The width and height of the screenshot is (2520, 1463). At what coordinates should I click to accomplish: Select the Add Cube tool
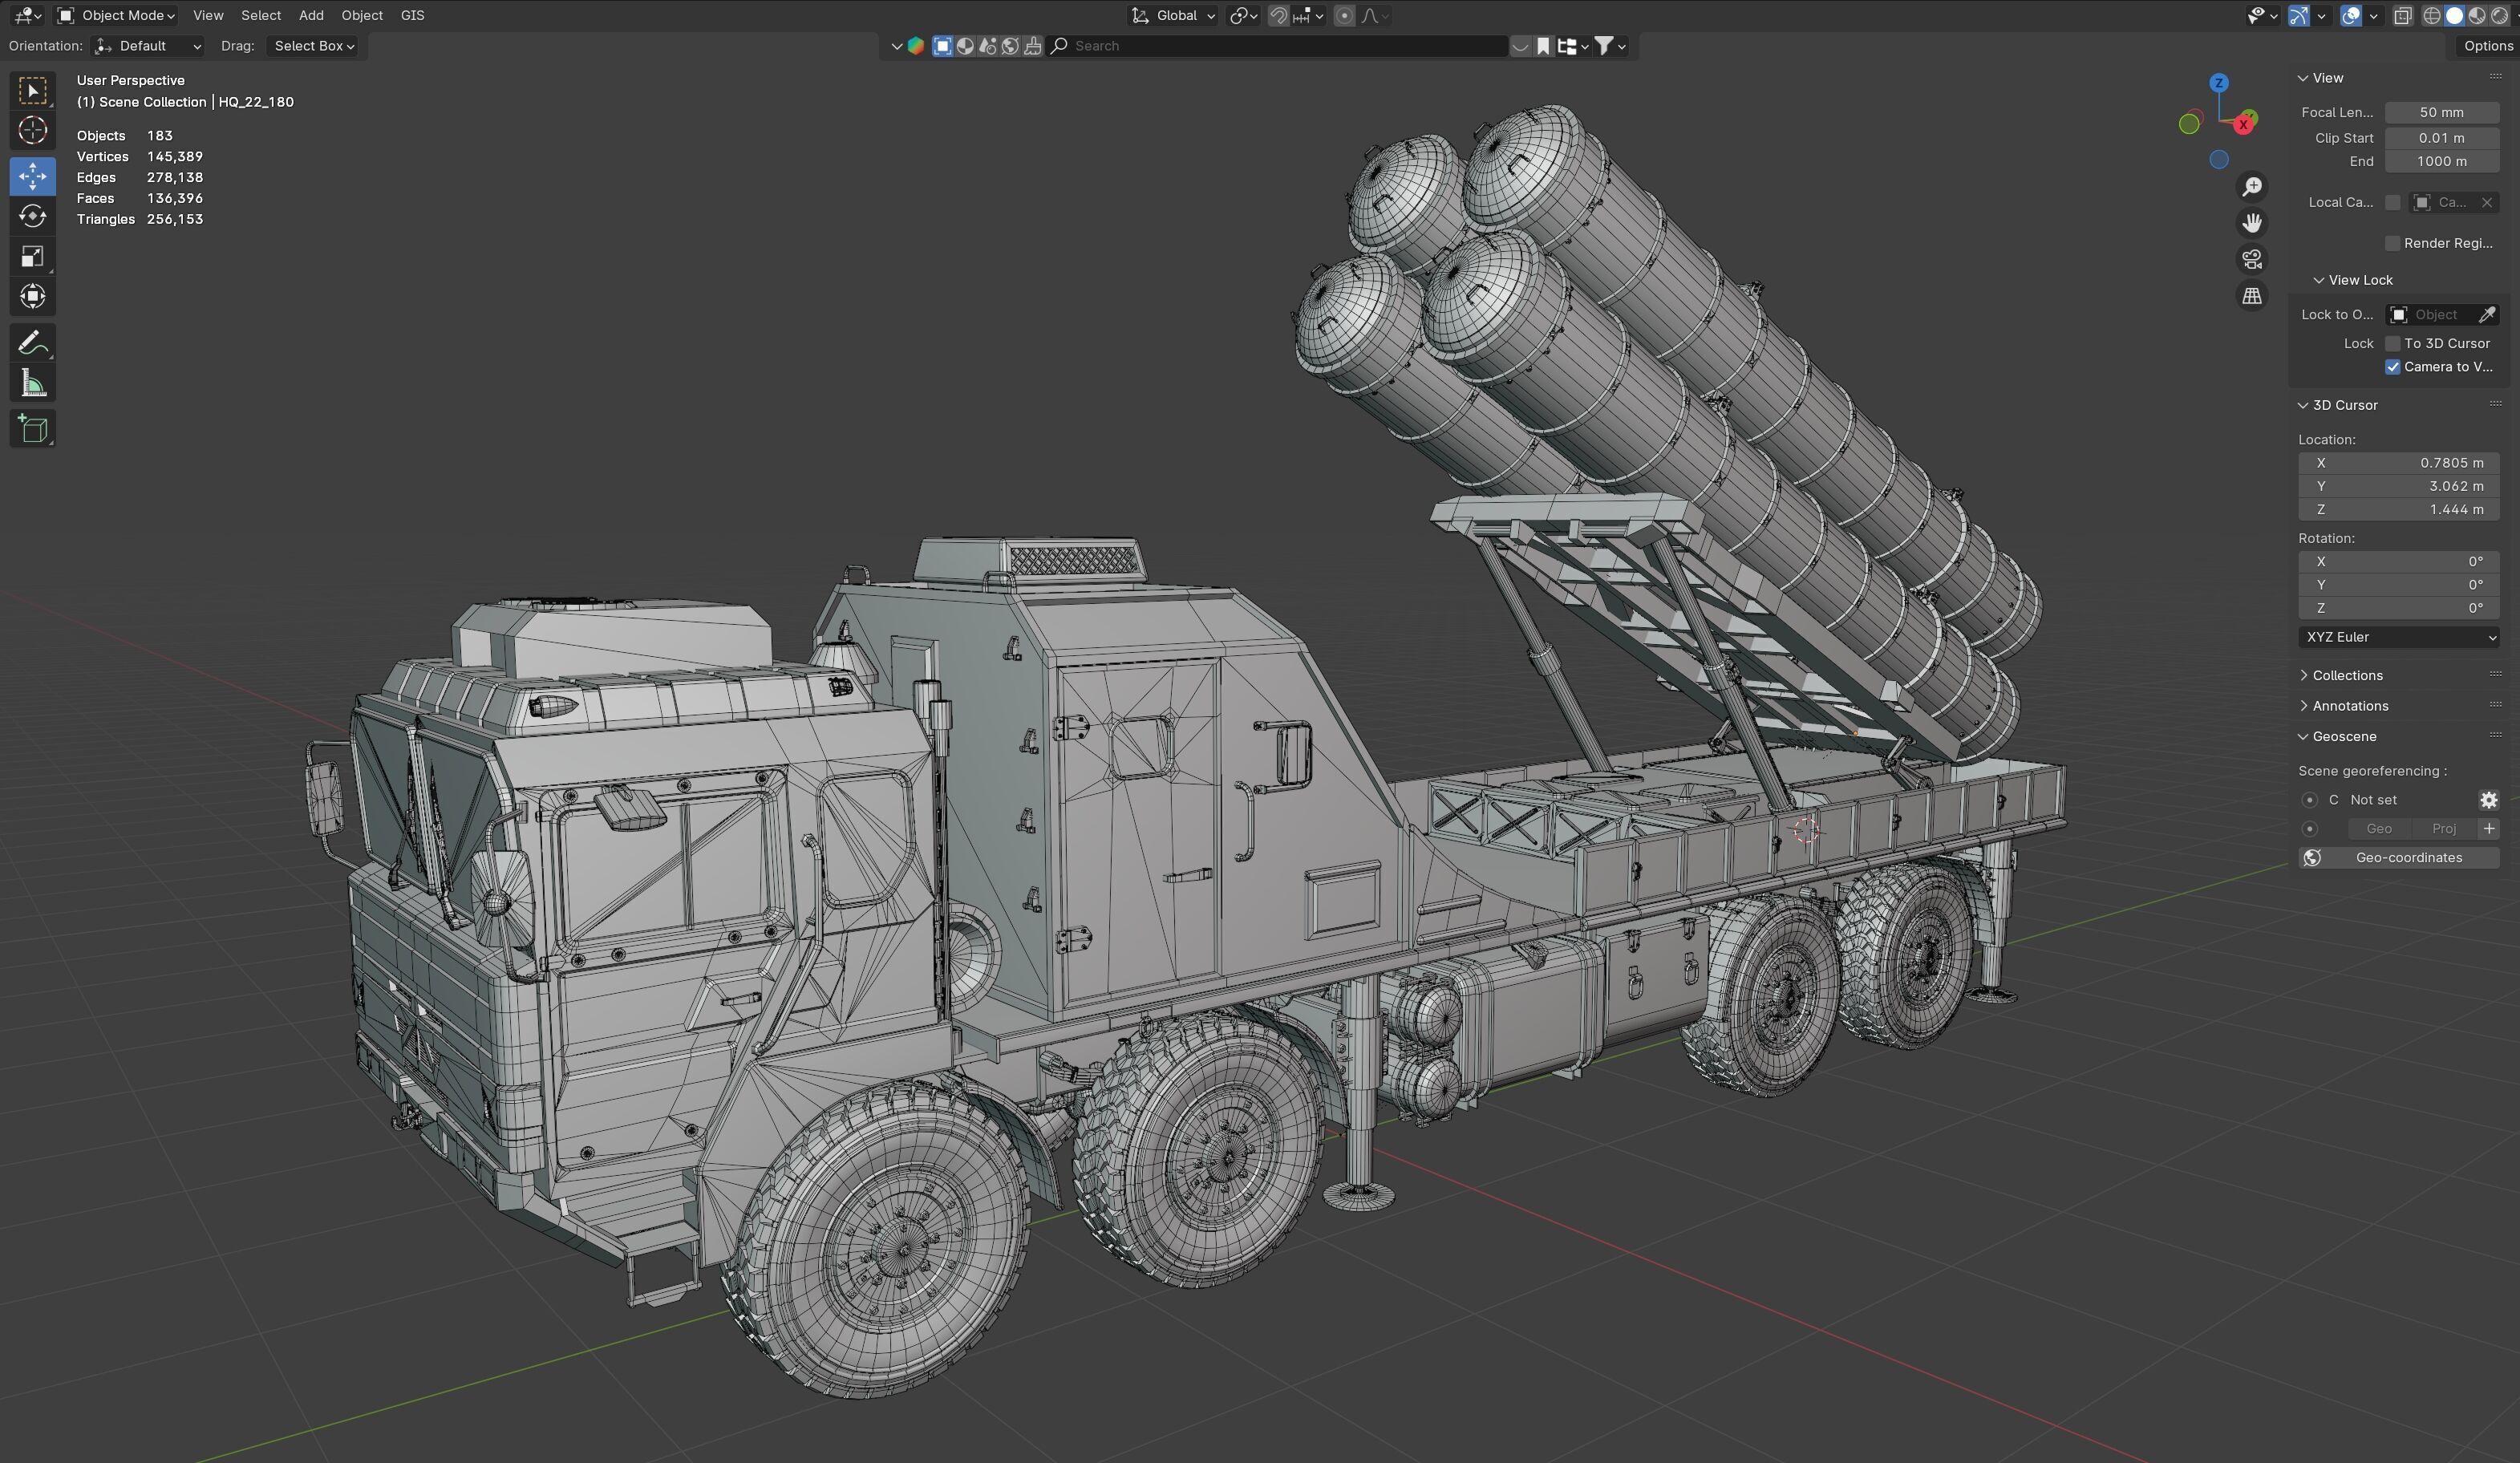coord(33,429)
